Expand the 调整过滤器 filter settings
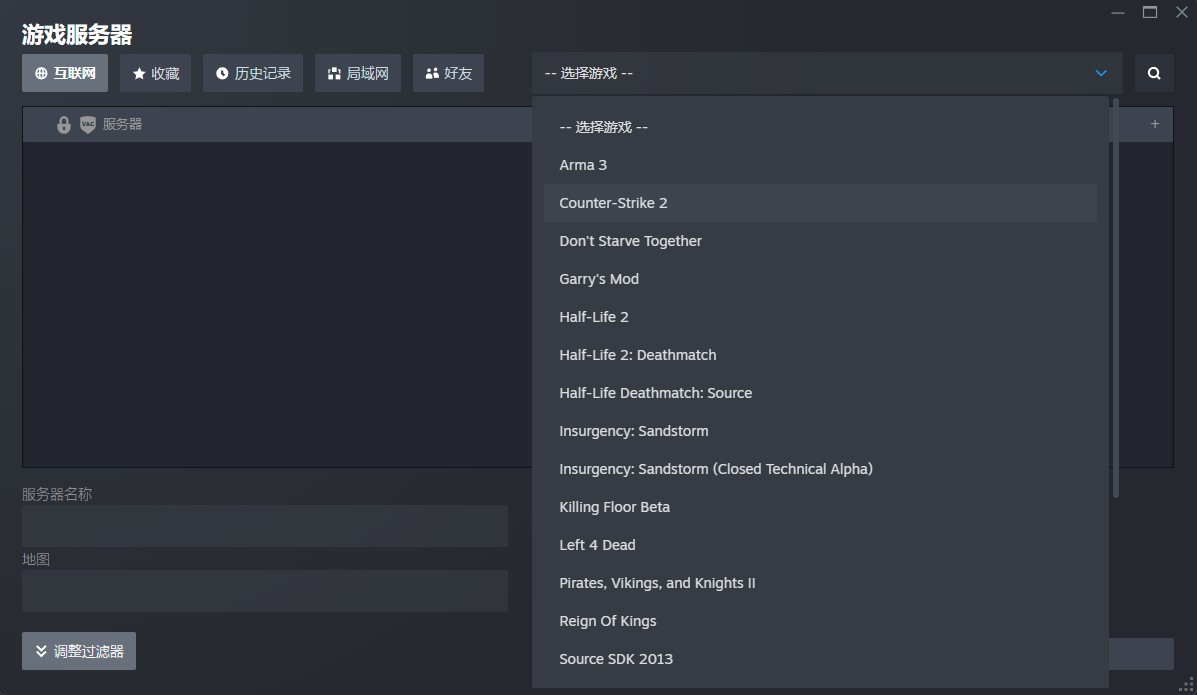The image size is (1197, 695). click(x=79, y=651)
